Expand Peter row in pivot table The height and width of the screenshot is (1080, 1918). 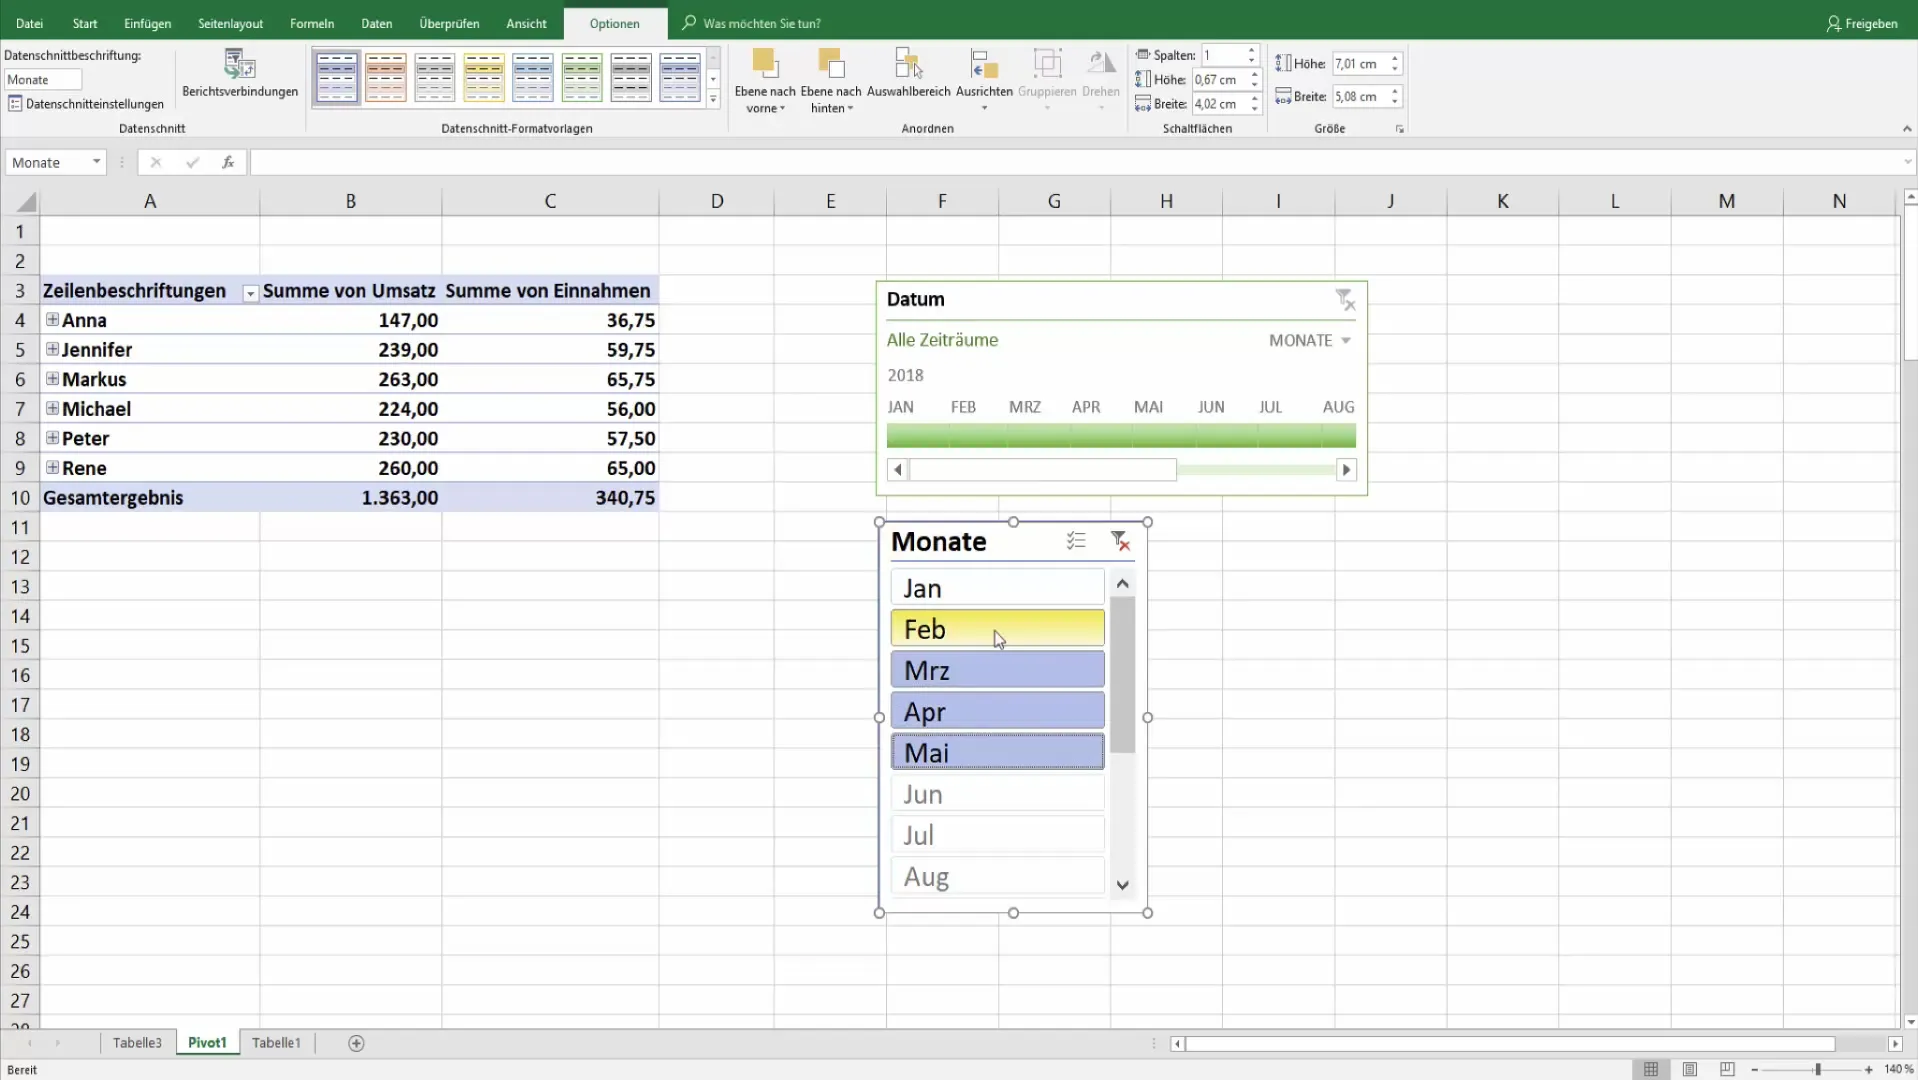tap(52, 438)
